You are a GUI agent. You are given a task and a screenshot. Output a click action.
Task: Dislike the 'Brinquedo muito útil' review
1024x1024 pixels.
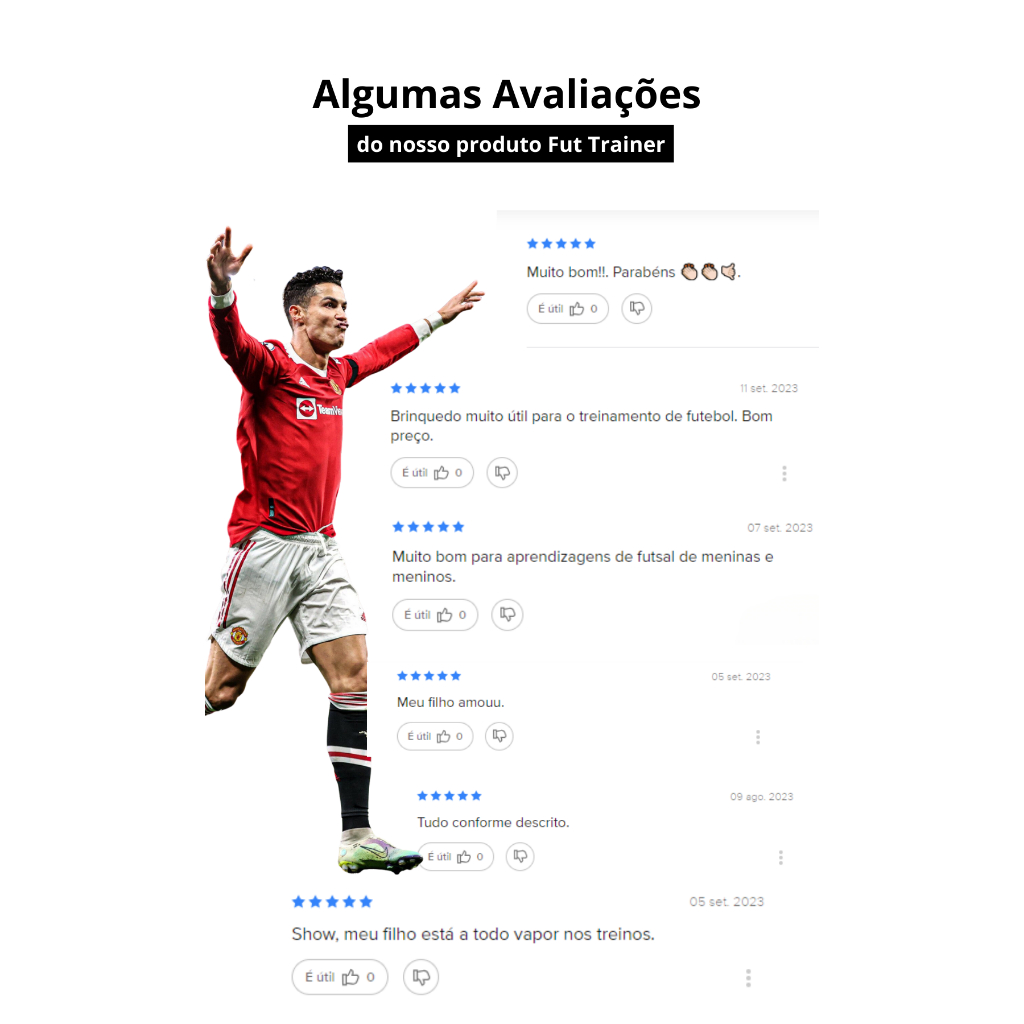click(502, 472)
